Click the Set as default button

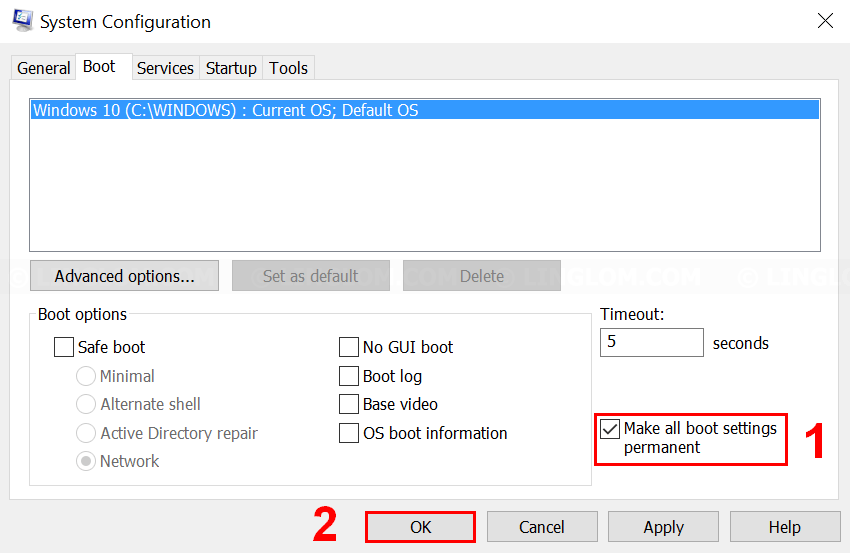[311, 276]
